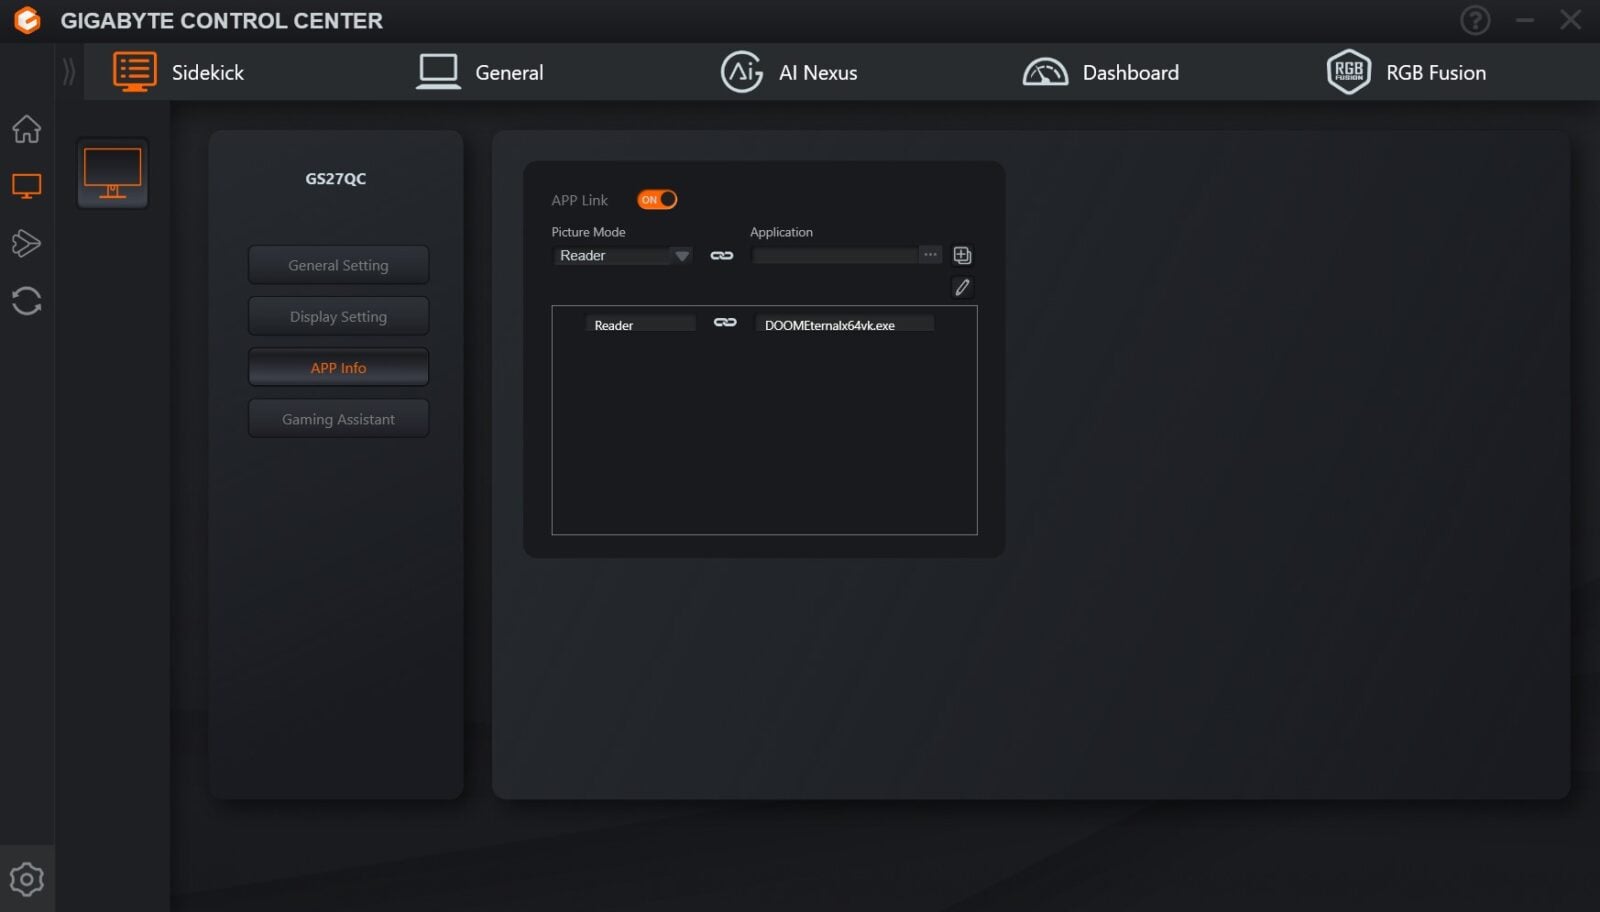Click the help question mark icon
Viewport: 1600px width, 912px height.
tap(1474, 20)
